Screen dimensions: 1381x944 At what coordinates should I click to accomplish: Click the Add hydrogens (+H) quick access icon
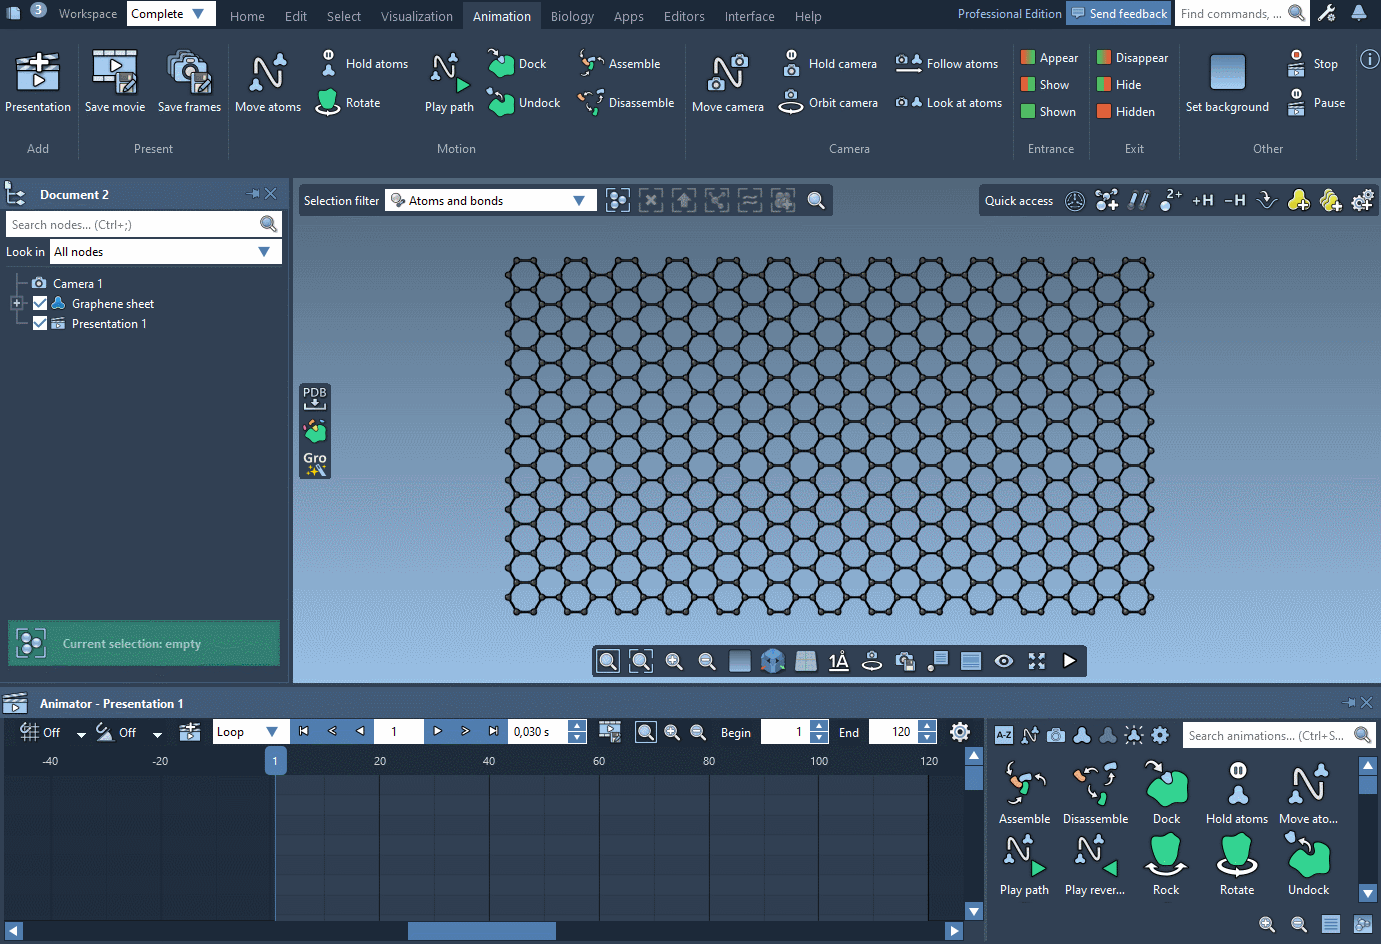(1202, 200)
